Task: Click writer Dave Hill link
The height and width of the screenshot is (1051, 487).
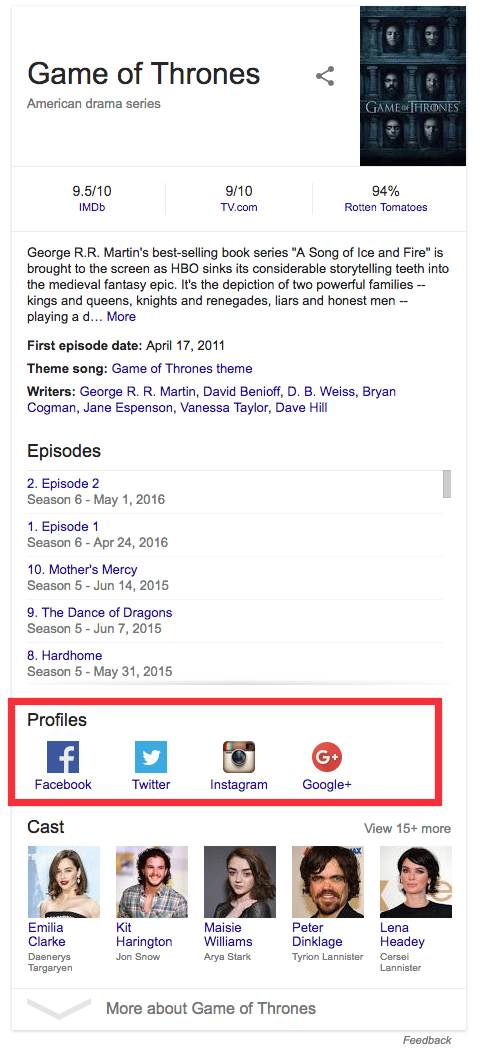Action: point(301,408)
